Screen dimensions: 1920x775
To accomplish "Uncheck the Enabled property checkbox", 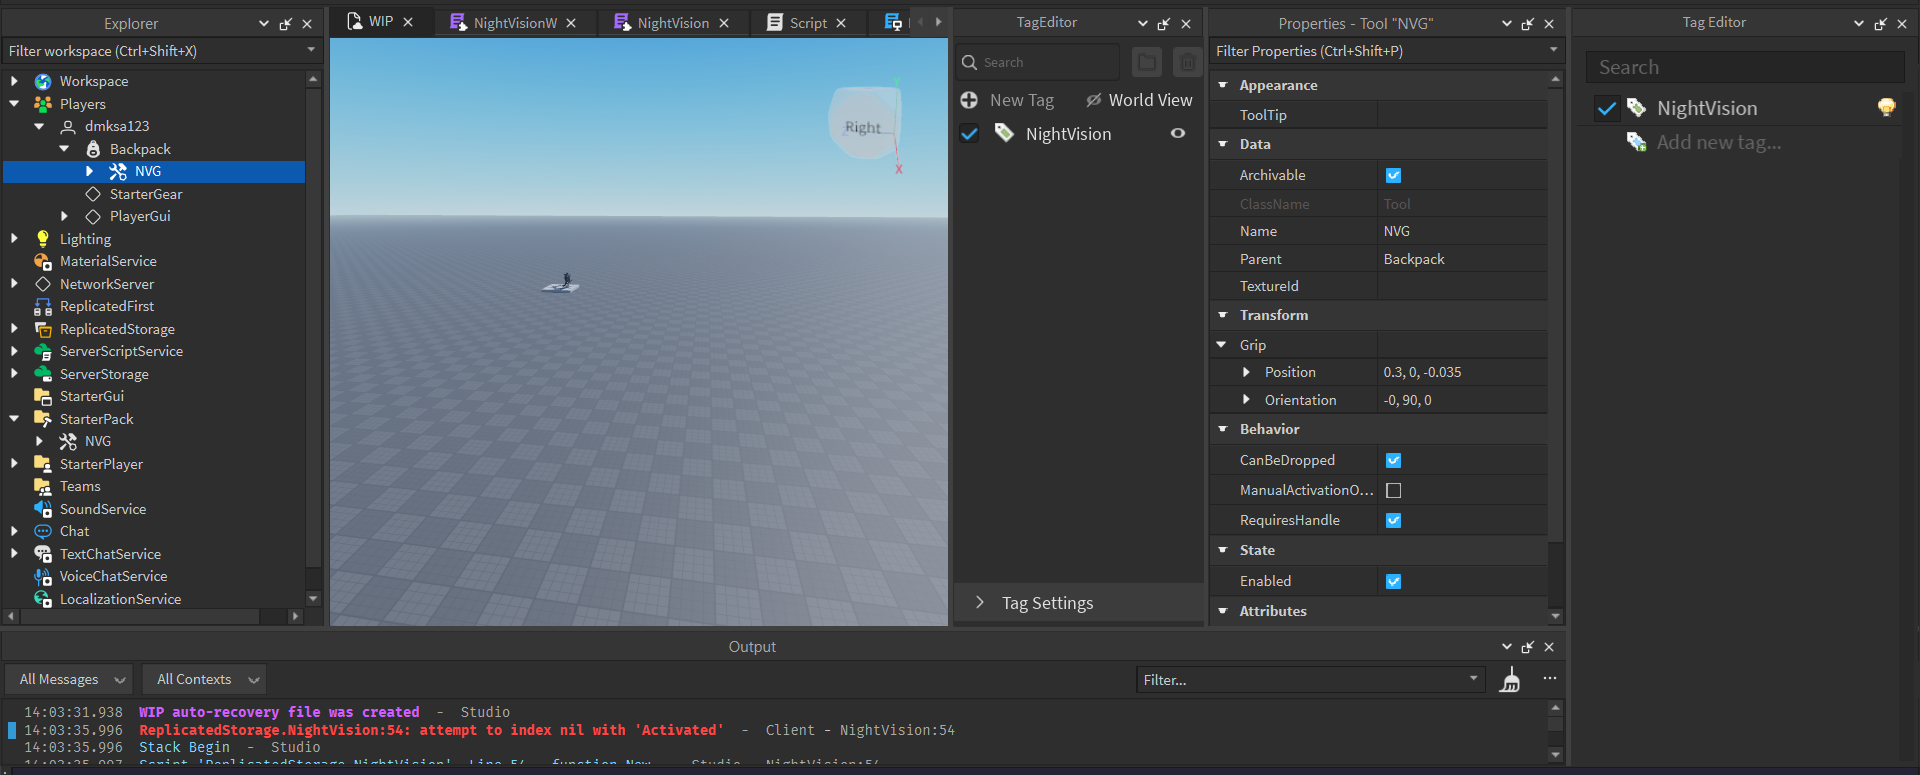I will tap(1393, 581).
